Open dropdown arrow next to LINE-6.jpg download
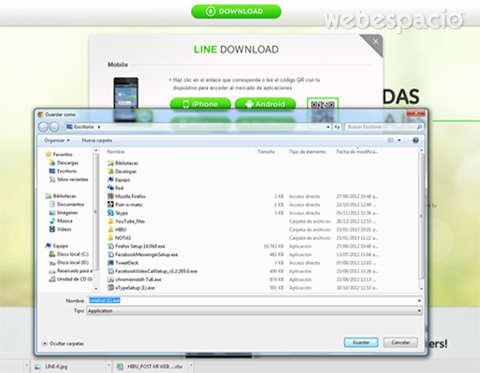The width and height of the screenshot is (480, 373). 109,366
